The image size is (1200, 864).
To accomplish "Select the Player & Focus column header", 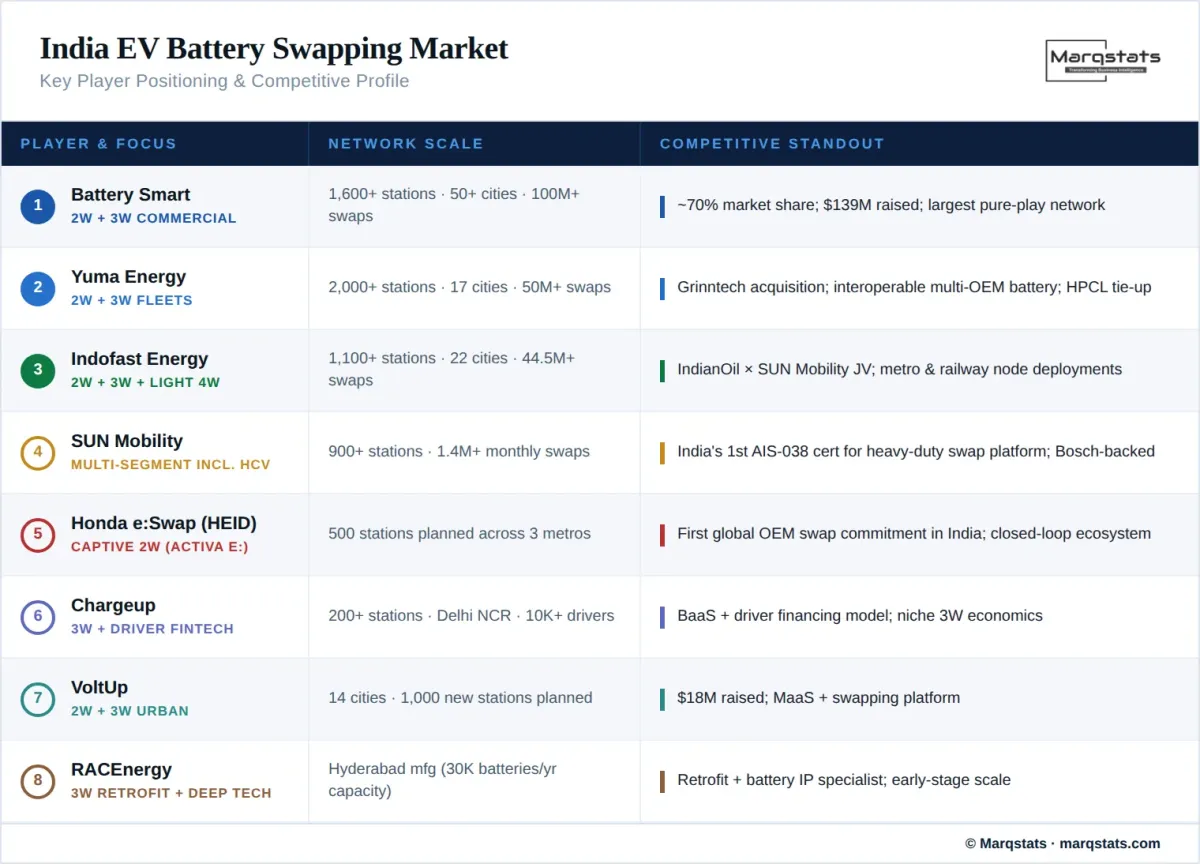I will (98, 144).
